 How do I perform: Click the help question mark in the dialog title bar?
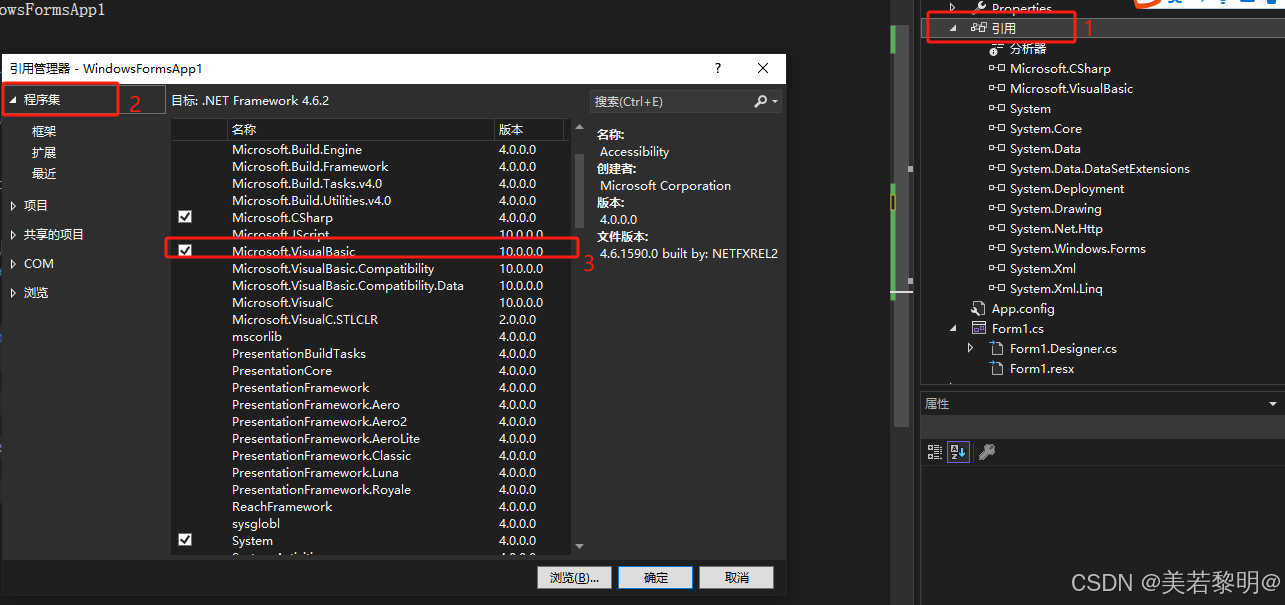point(717,68)
